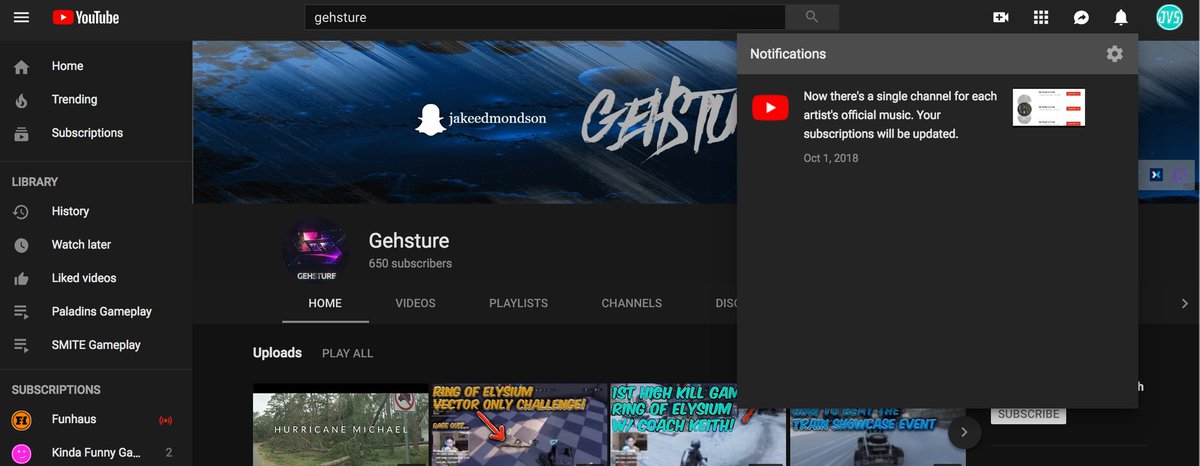Click the History clock icon
The width and height of the screenshot is (1200, 466).
[21, 212]
